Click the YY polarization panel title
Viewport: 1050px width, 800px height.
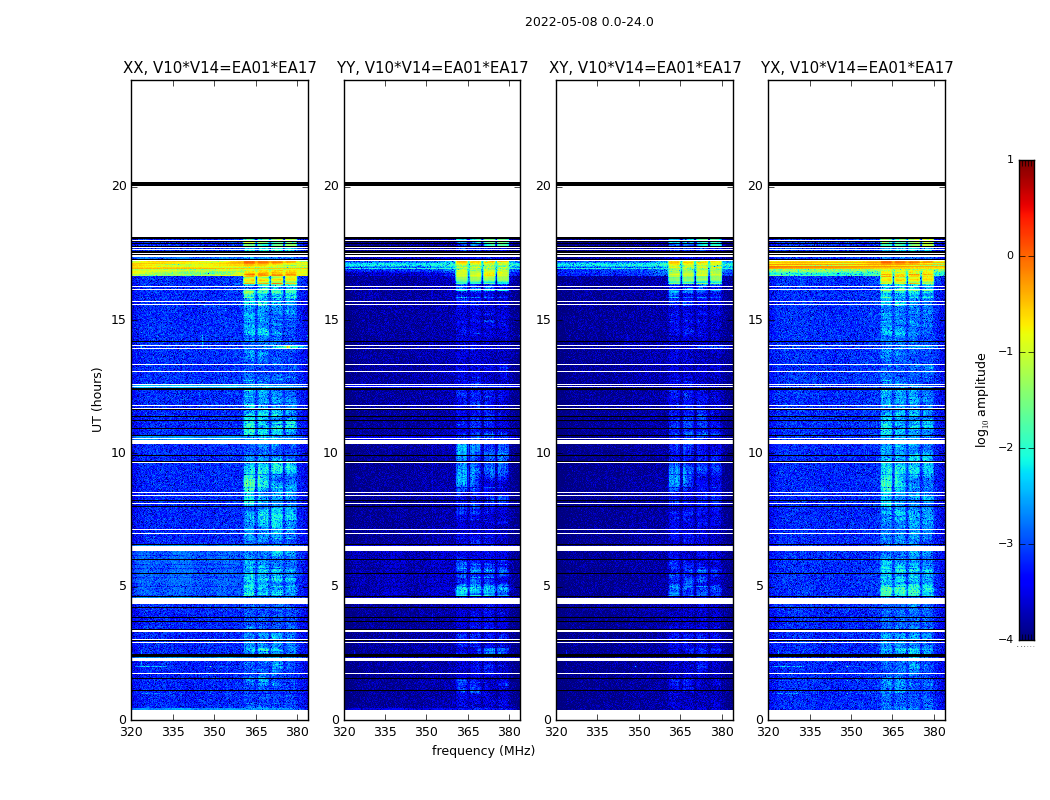(x=433, y=68)
